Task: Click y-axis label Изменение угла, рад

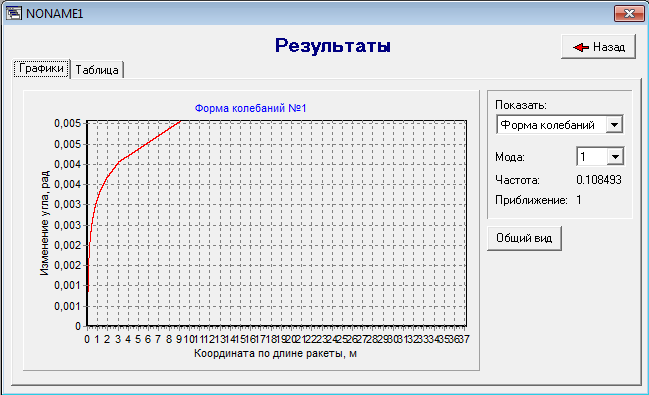Action: (44, 223)
